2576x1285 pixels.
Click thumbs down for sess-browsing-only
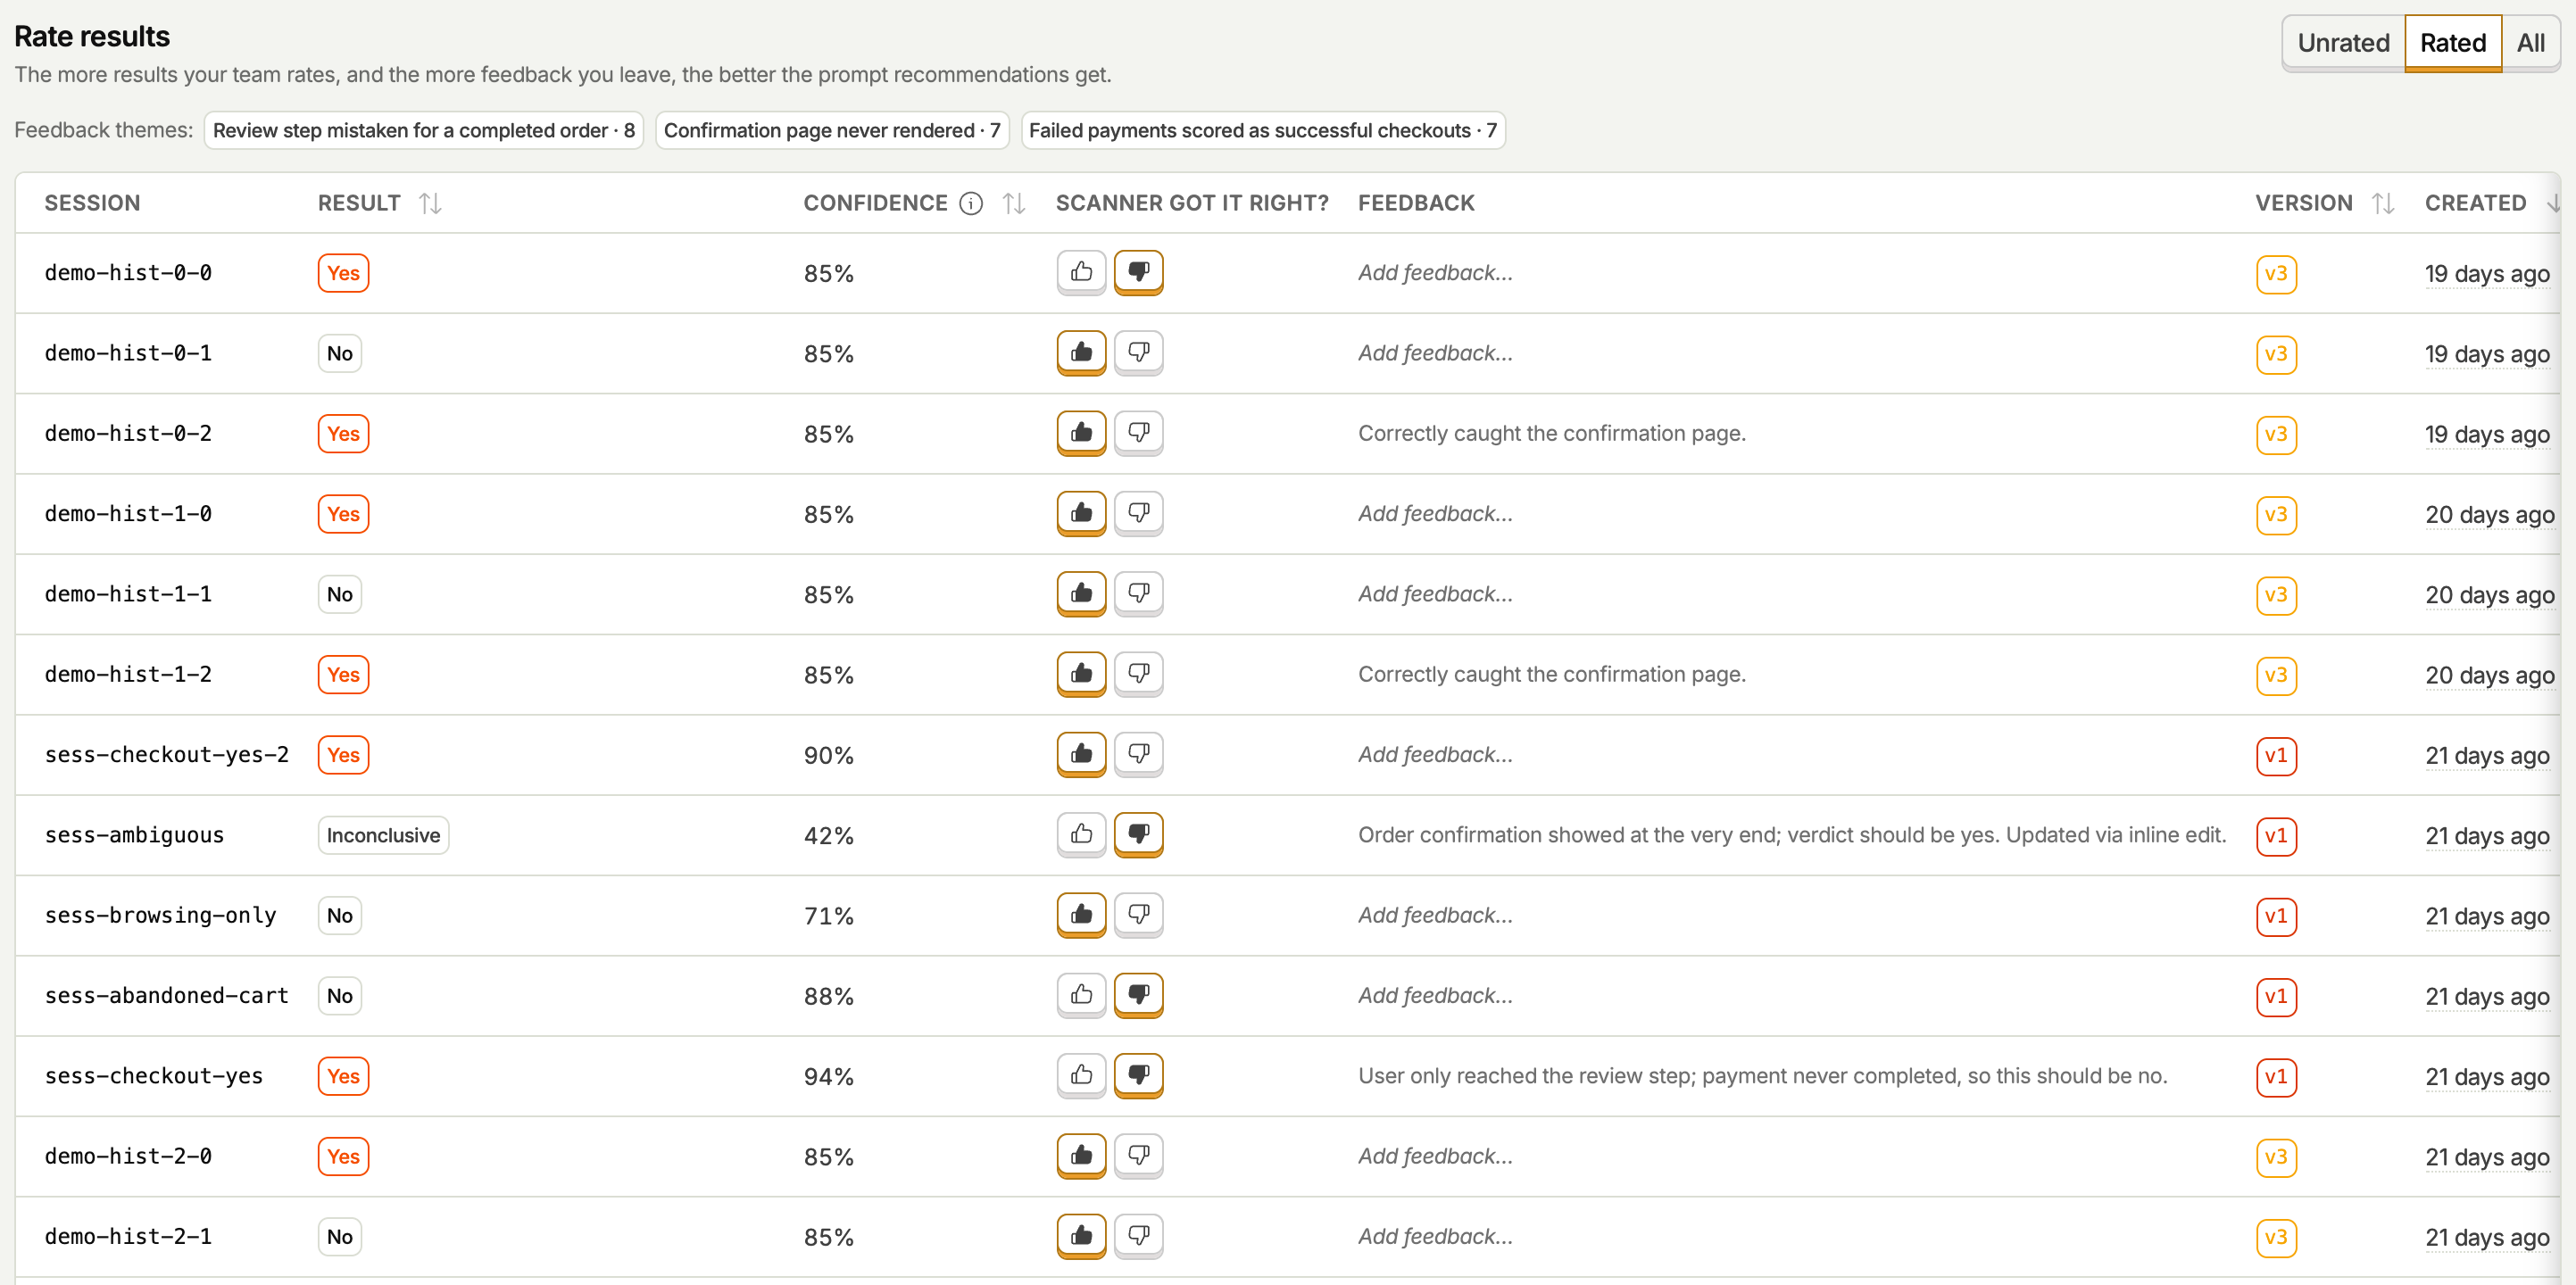(1138, 915)
